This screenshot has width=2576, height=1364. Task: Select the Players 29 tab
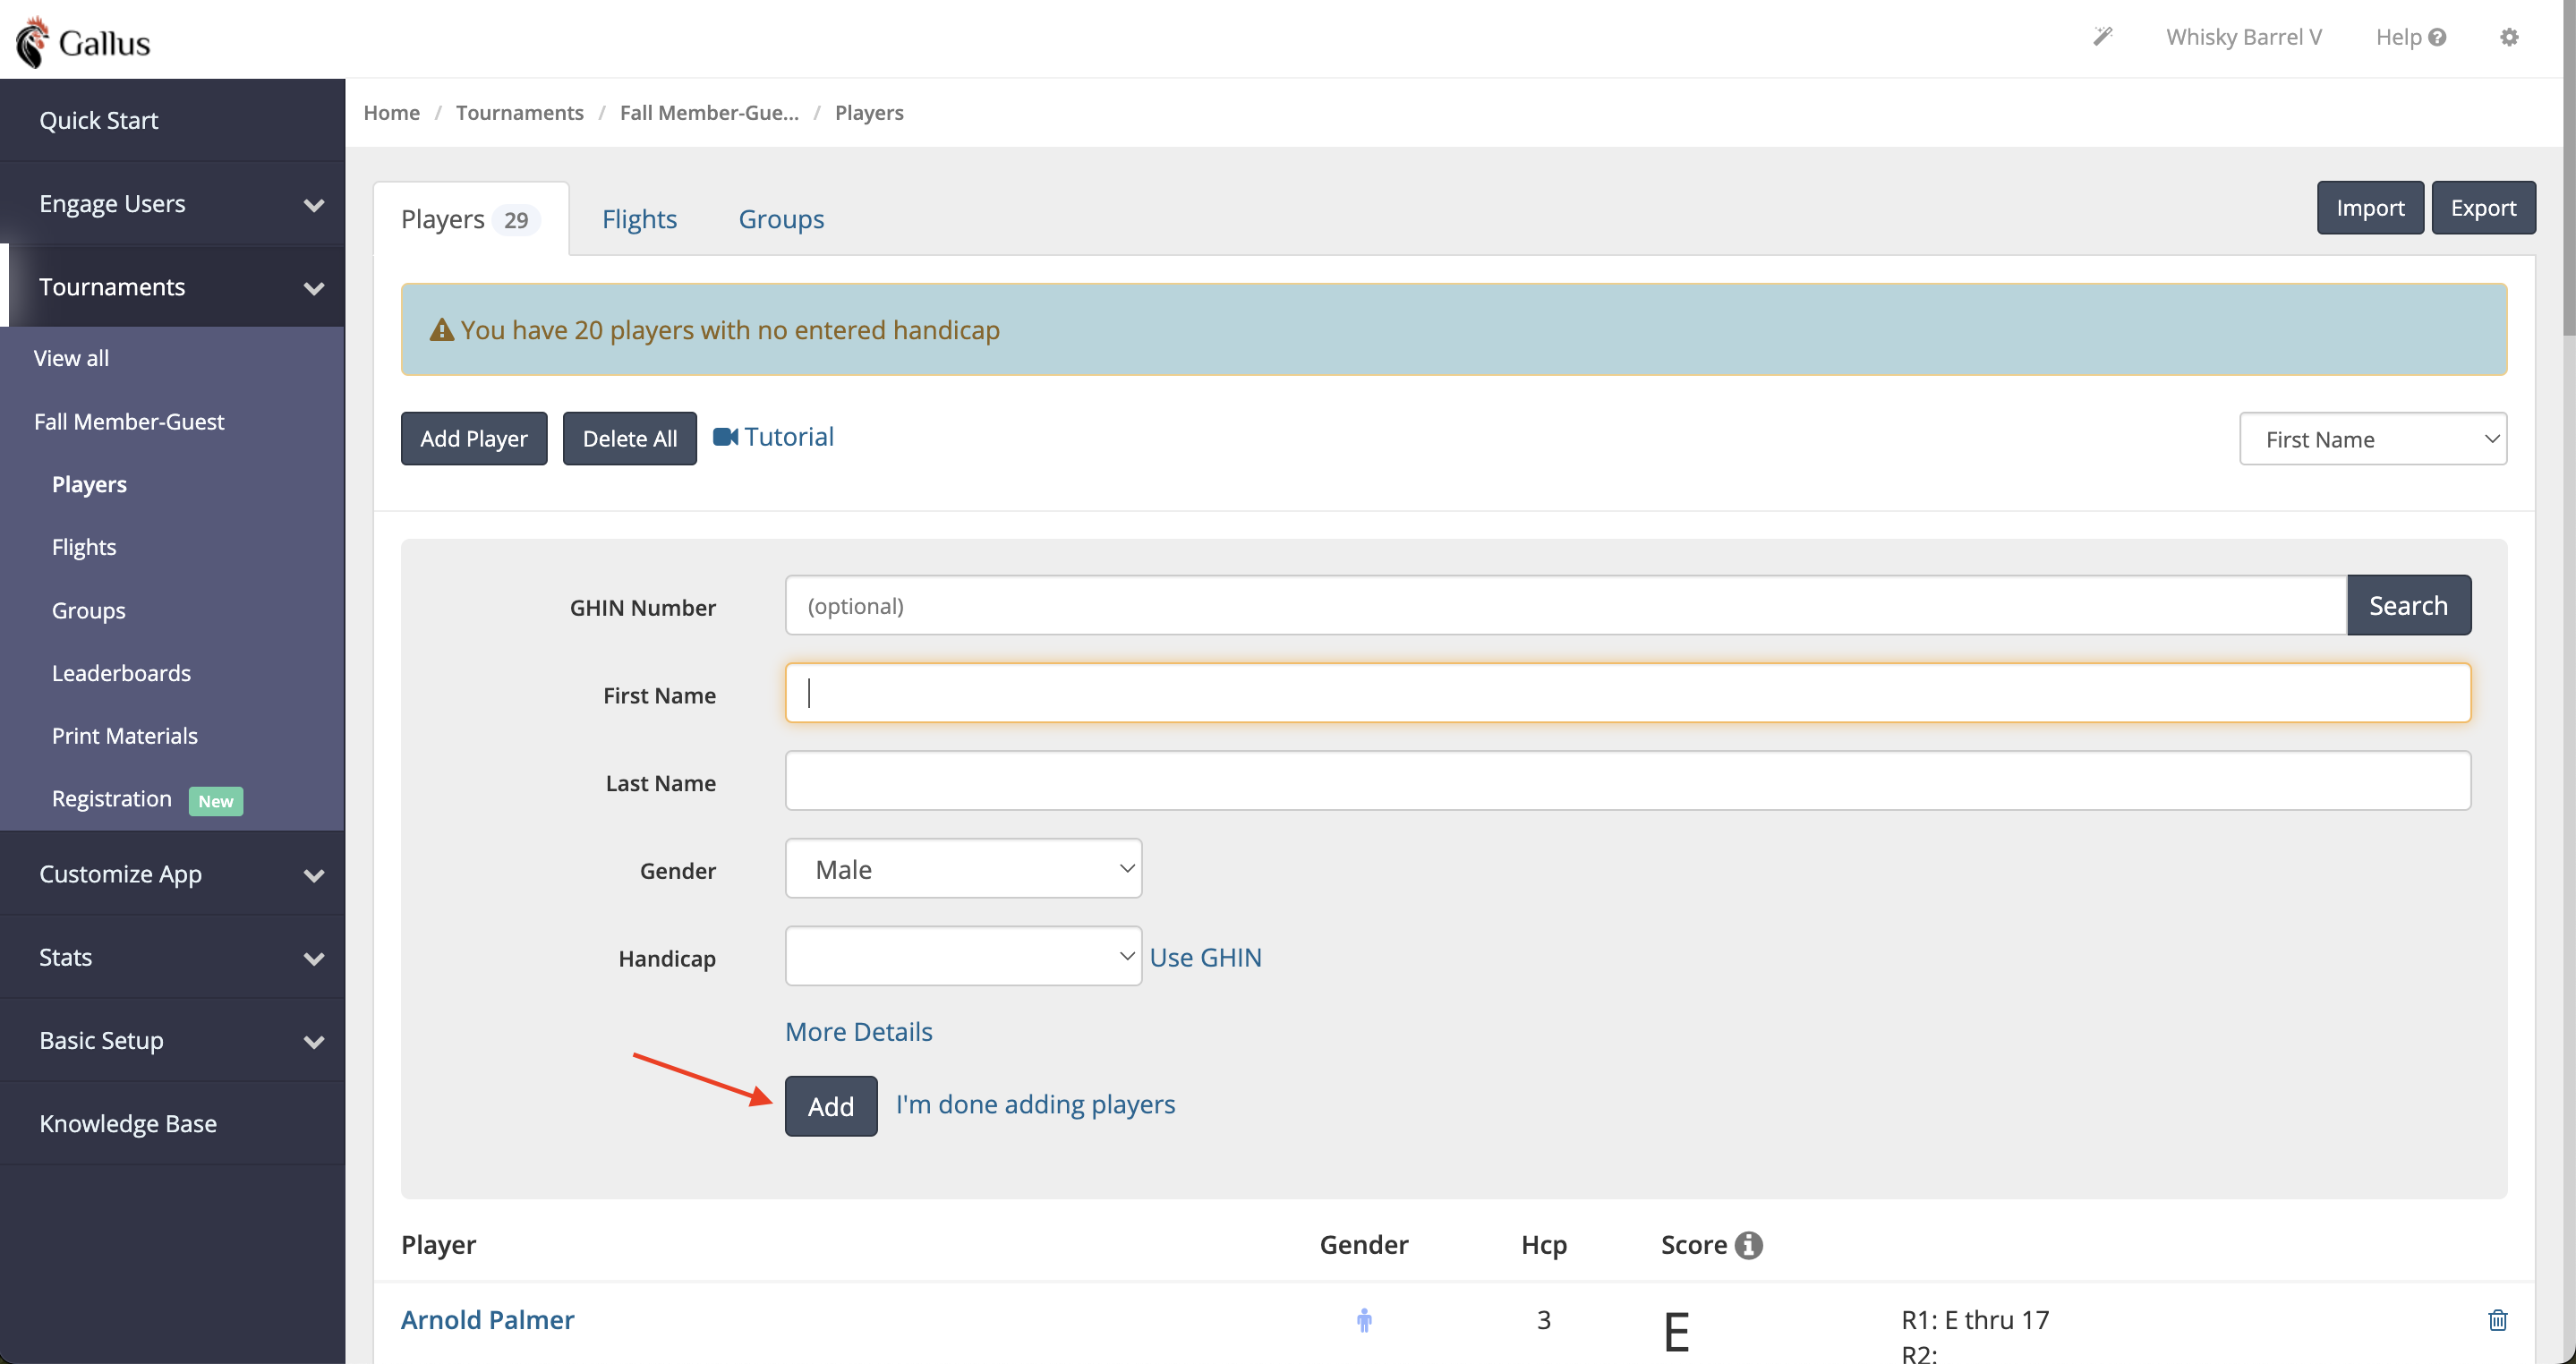[471, 219]
